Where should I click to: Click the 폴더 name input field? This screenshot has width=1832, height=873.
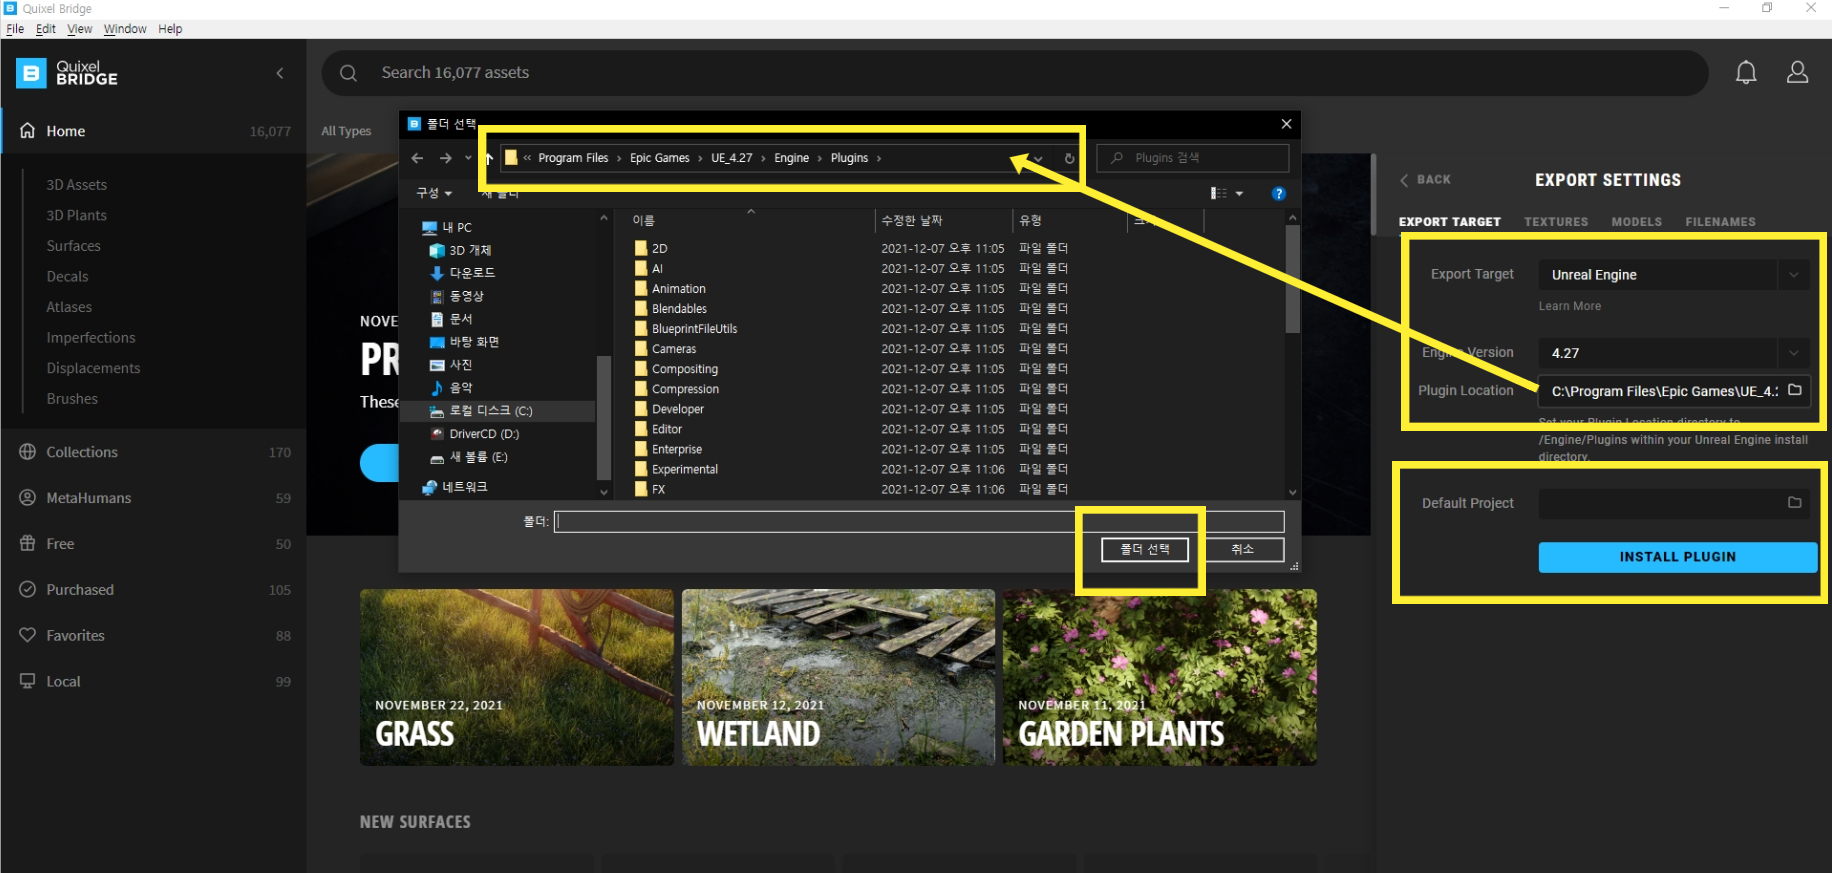click(919, 521)
